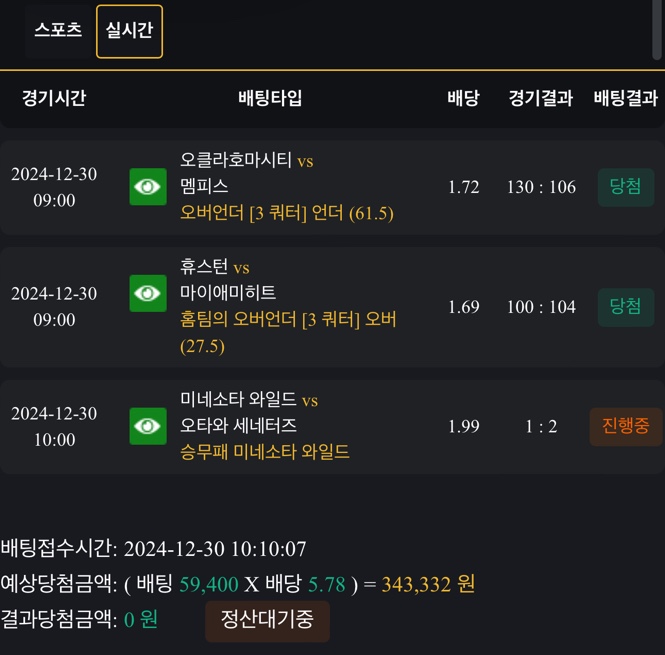The height and width of the screenshot is (655, 665).
Task: Click the 홈팀의 오버언더 [3 쿼터] 오버 bet text
Action: click(288, 320)
